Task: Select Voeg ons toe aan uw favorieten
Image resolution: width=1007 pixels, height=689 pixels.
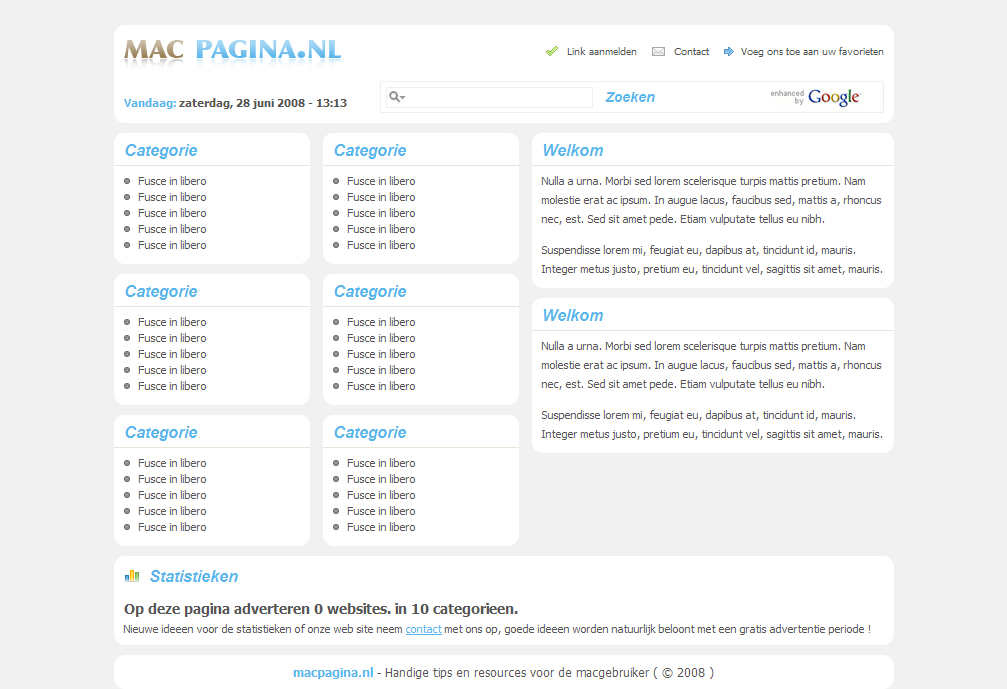Action: click(x=812, y=51)
